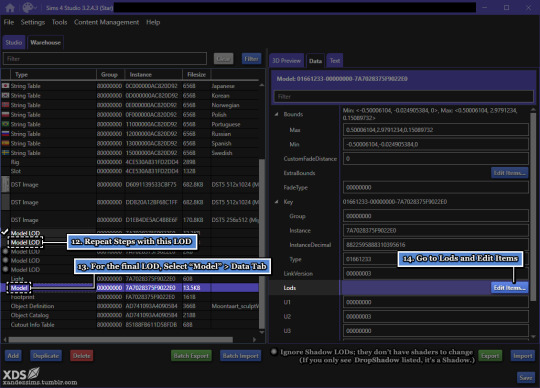Click Edit Items for ExtraBounds
The image size is (540, 388).
pyautogui.click(x=509, y=173)
